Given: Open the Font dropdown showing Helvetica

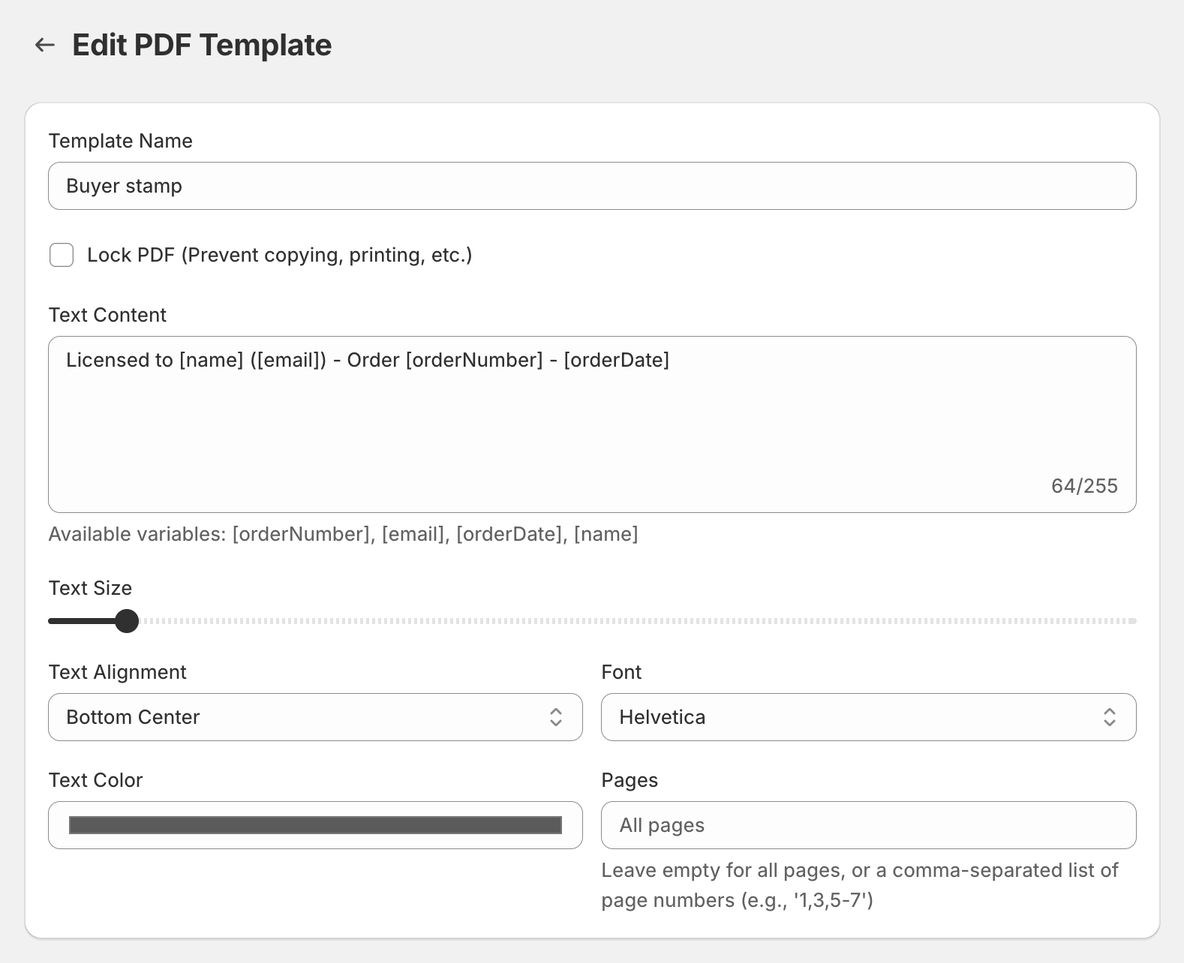Looking at the screenshot, I should (868, 717).
